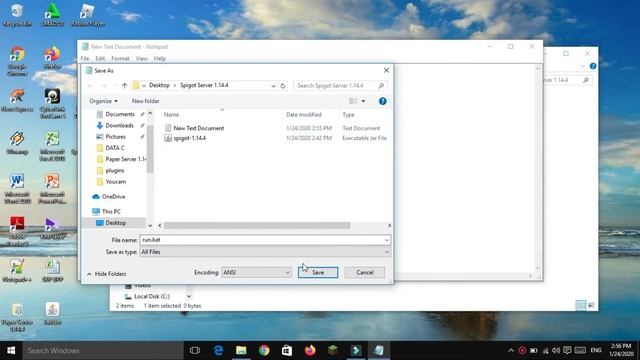Click the change view icon
Screen dimensions: 640x360
[353, 101]
